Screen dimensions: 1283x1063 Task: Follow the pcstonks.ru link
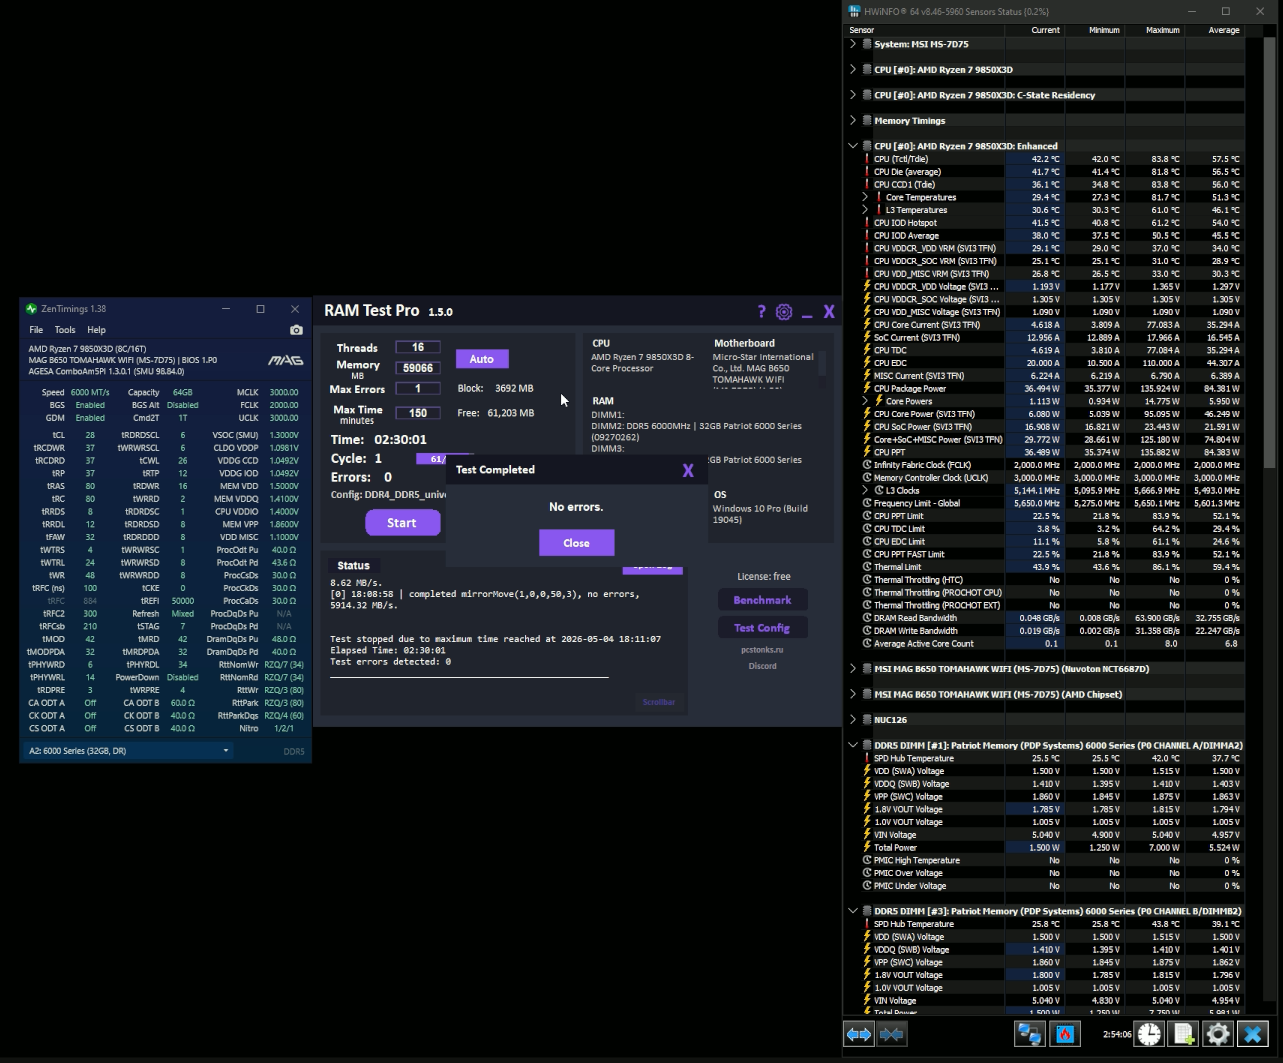click(762, 650)
